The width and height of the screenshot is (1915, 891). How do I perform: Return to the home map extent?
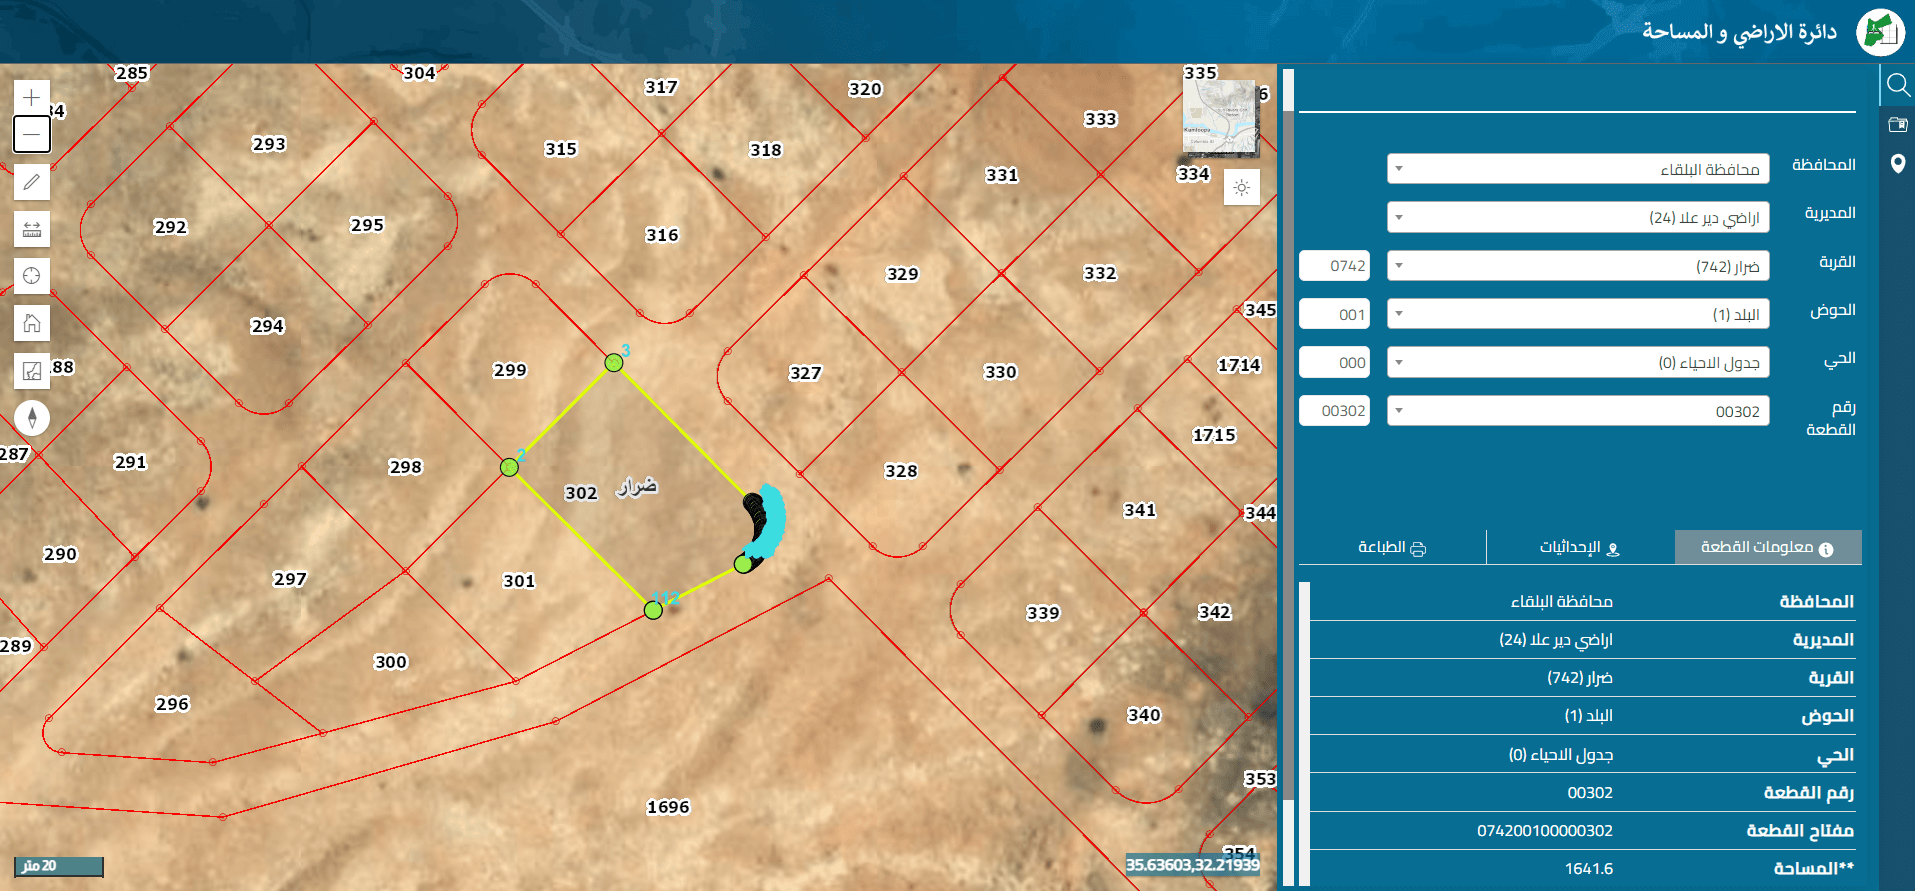click(x=32, y=323)
